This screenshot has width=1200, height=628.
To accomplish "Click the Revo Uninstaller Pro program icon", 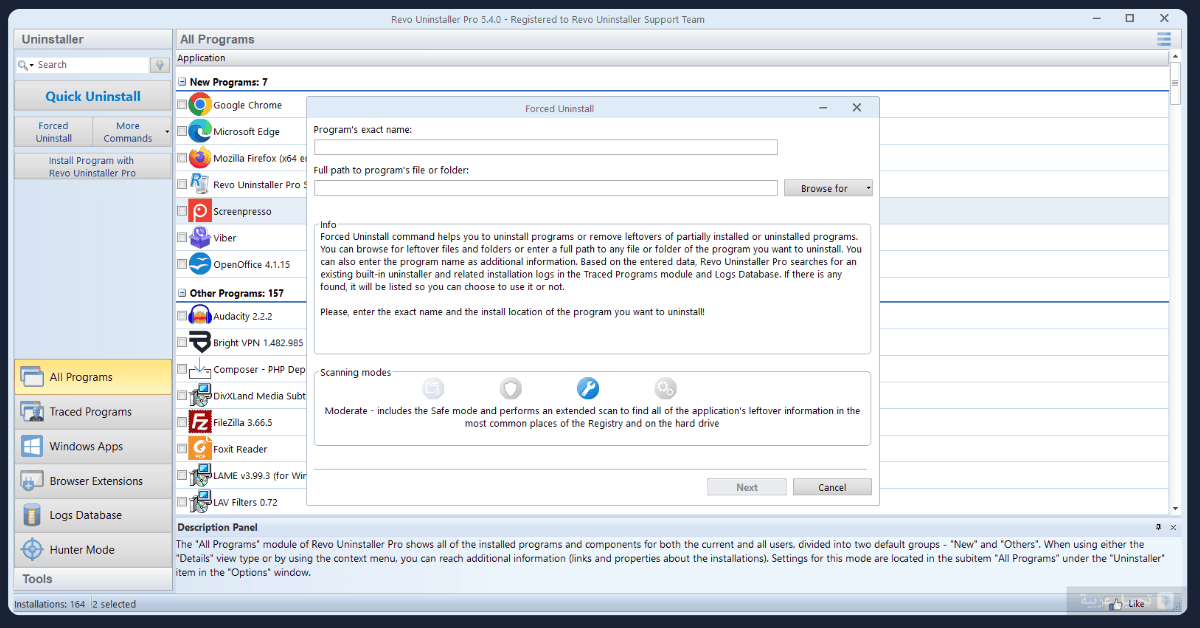I will pyautogui.click(x=199, y=184).
